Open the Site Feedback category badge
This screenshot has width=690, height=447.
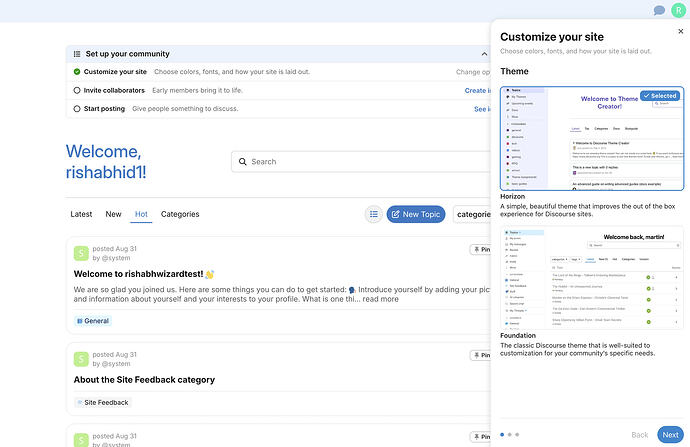click(103, 403)
